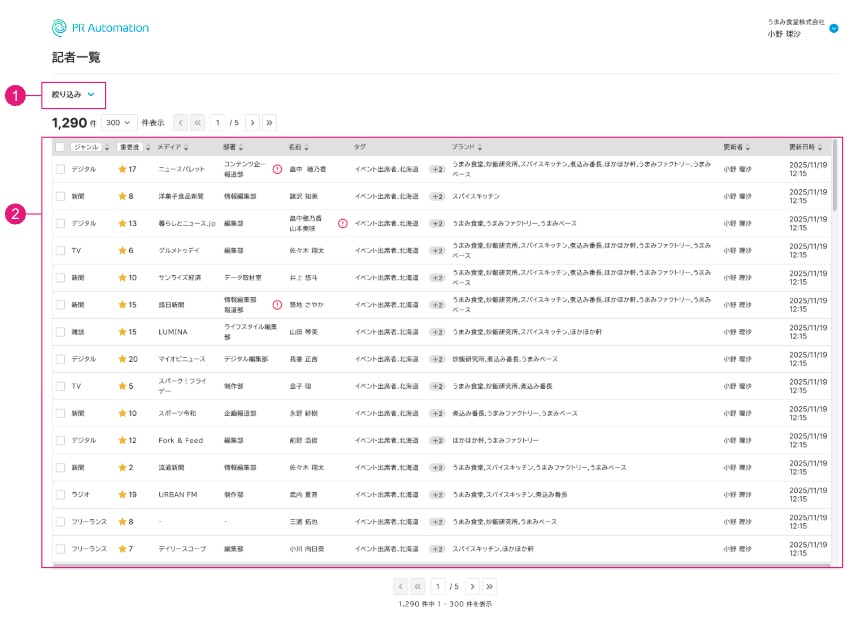Click the top page number input field
Screen dimensions: 866x629
(217, 122)
